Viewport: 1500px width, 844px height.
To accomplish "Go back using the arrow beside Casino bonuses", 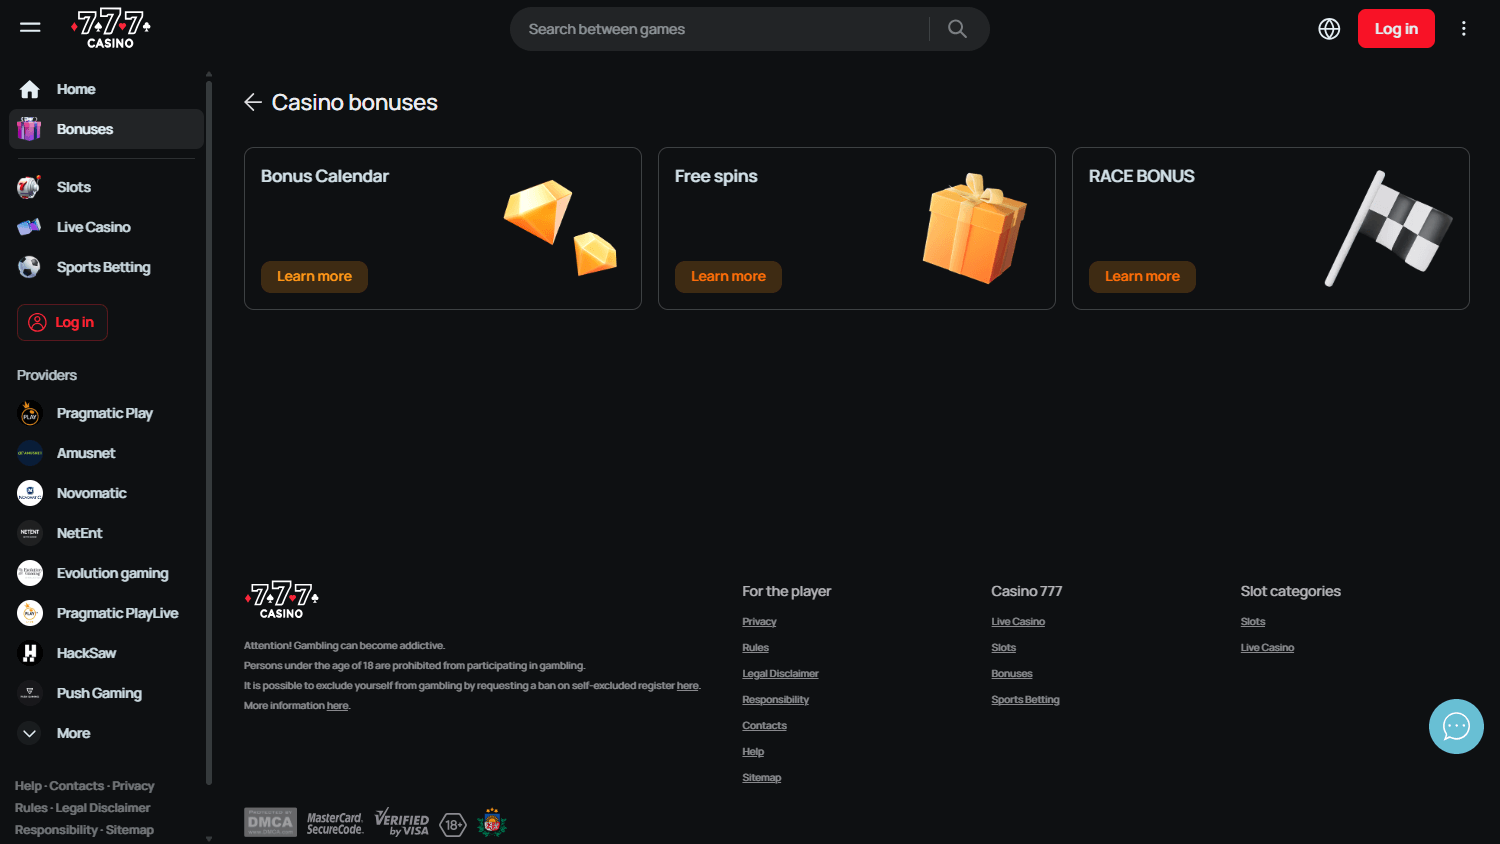I will point(253,102).
